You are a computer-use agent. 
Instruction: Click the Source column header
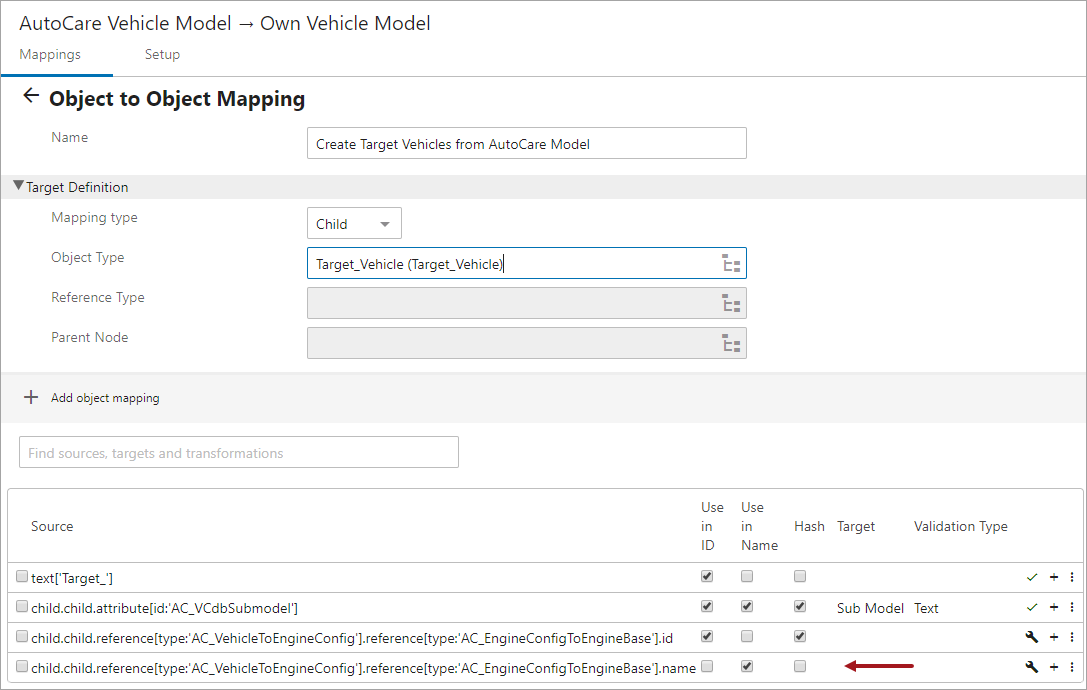52,526
